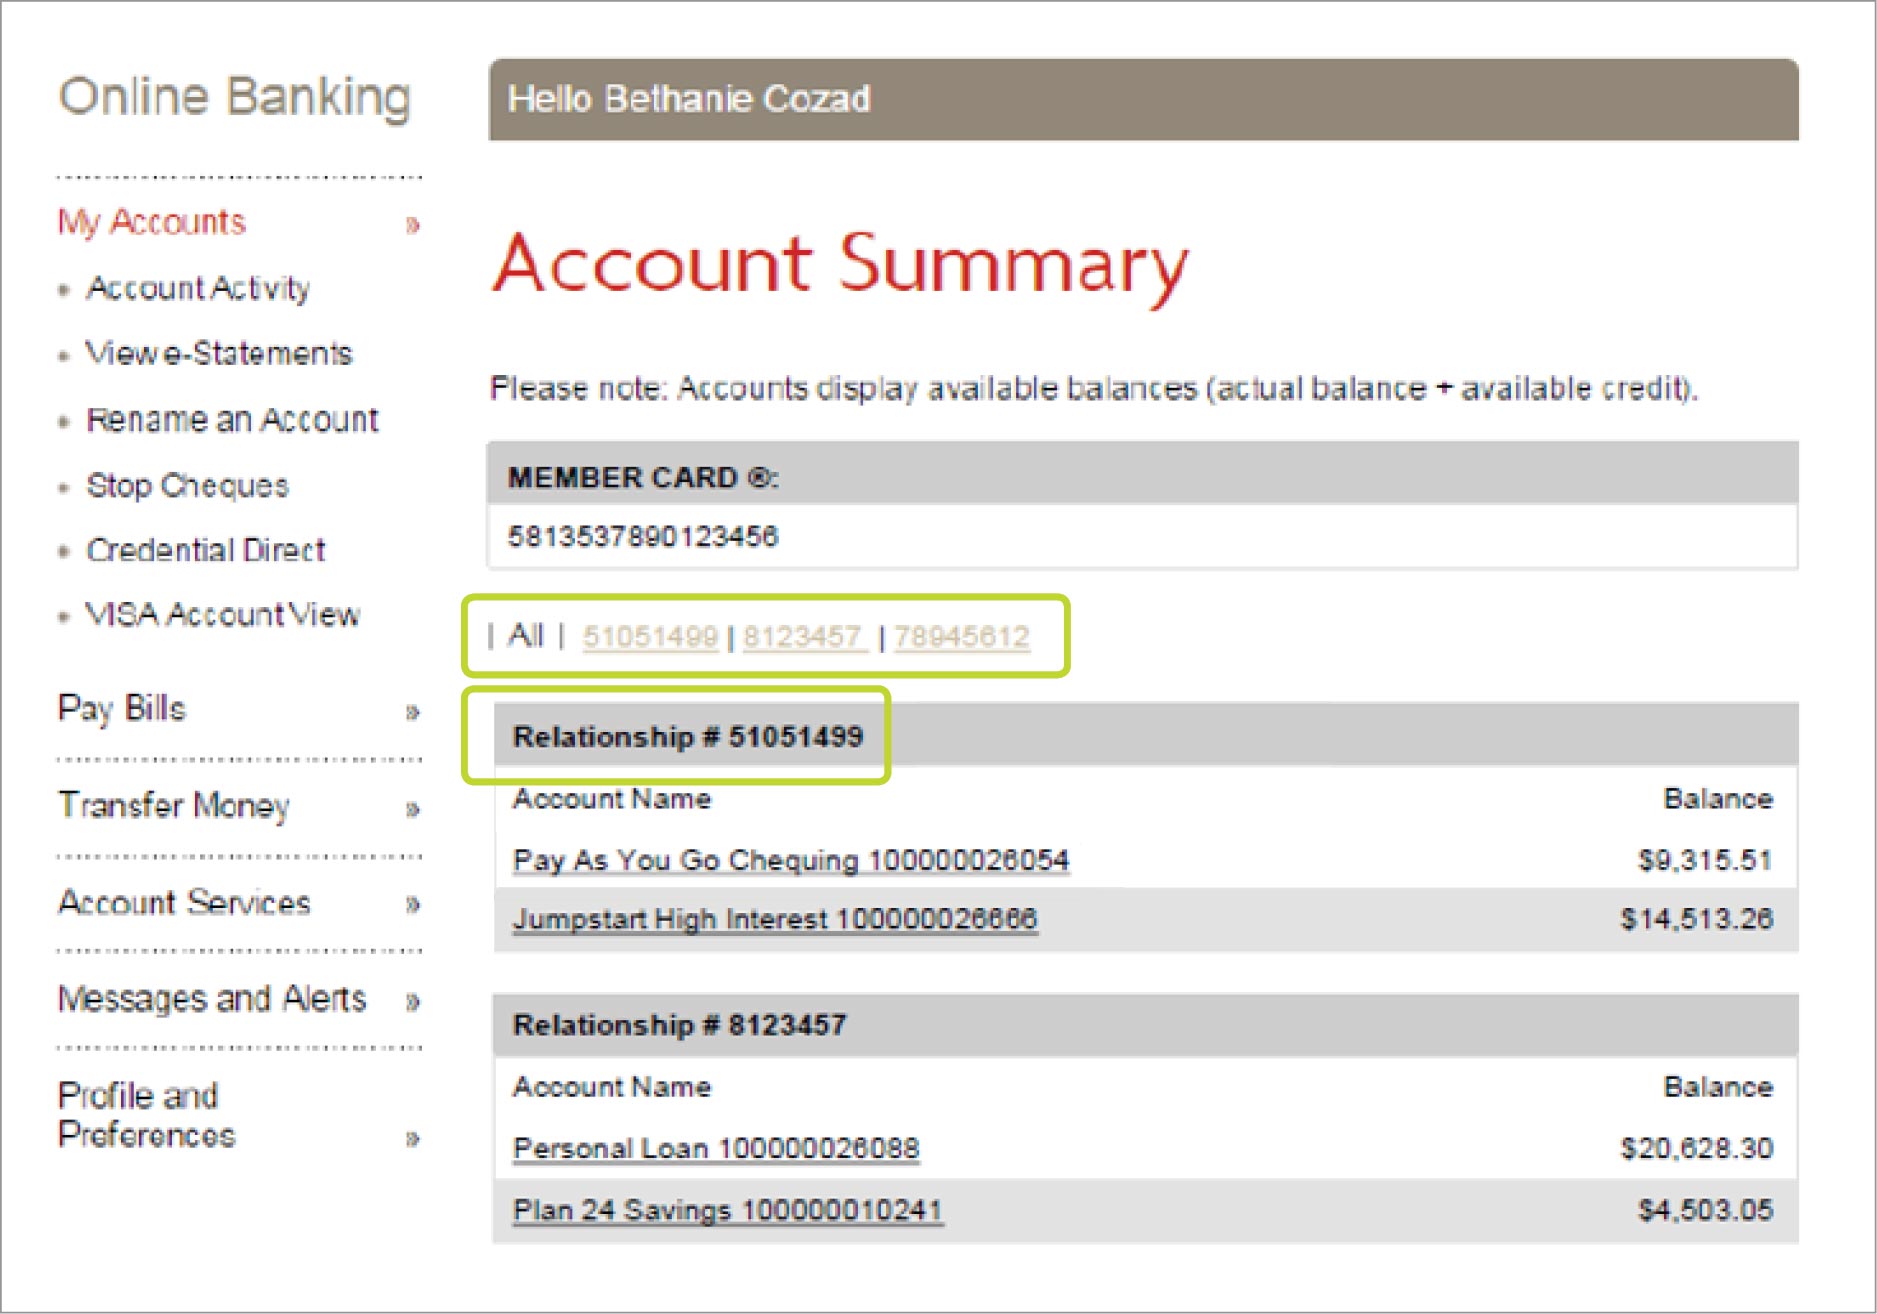This screenshot has width=1877, height=1314.
Task: Select Rename an Account option
Action: (232, 420)
